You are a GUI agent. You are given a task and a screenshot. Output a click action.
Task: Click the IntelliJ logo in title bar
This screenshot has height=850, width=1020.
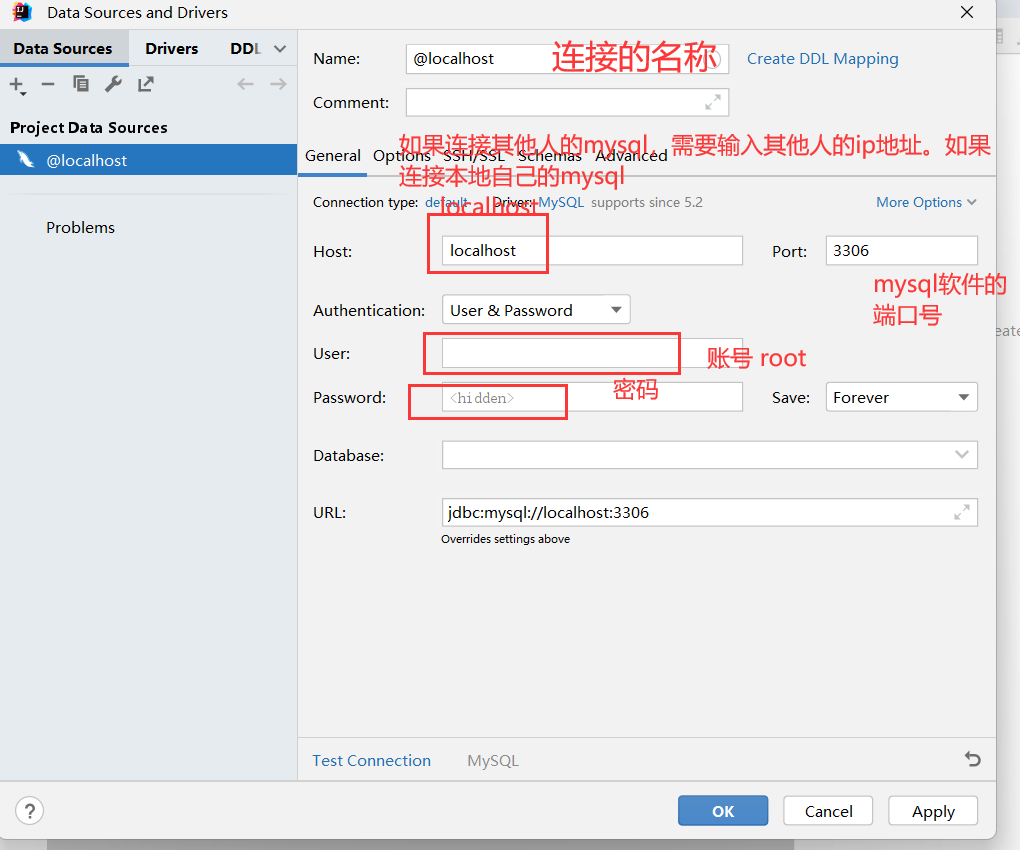(22, 12)
